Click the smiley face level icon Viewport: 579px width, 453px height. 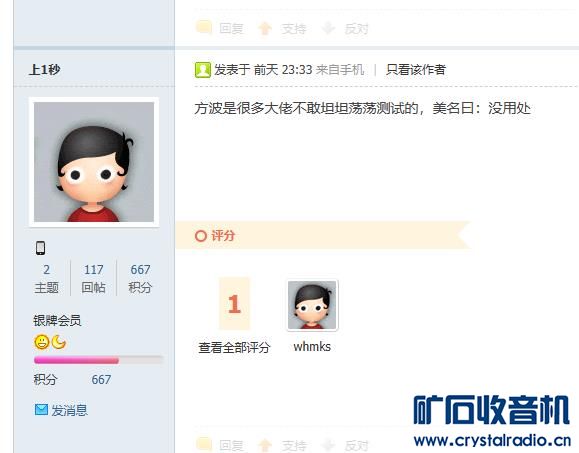(x=42, y=342)
